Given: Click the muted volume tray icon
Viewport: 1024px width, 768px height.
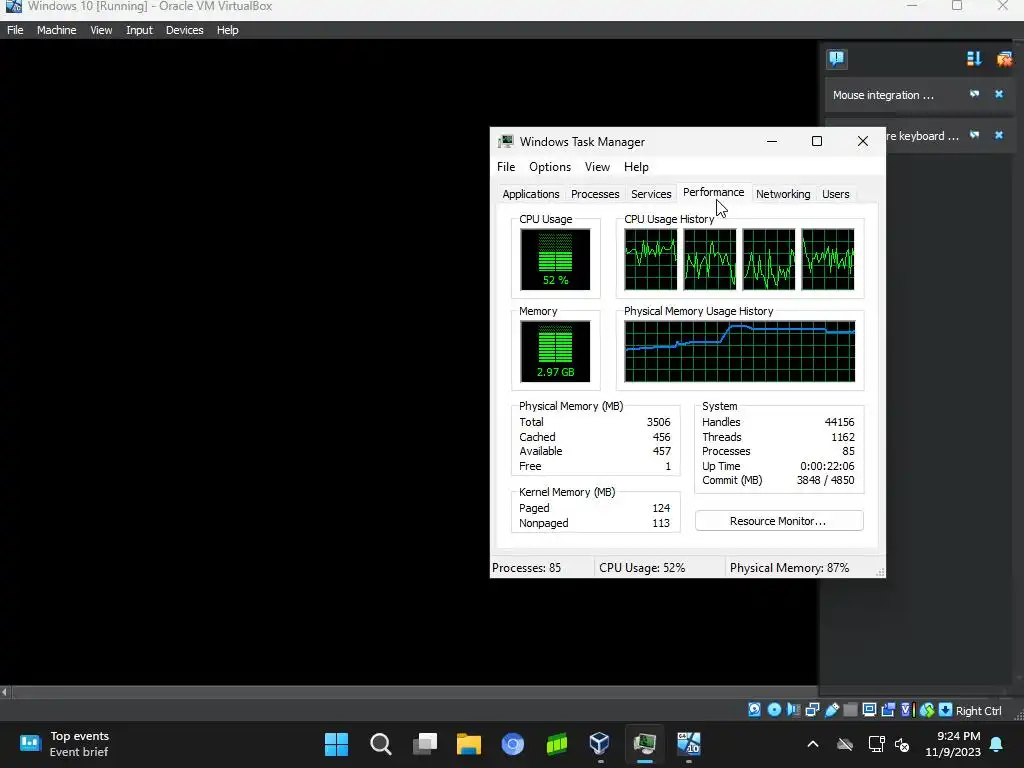Looking at the screenshot, I should (902, 744).
